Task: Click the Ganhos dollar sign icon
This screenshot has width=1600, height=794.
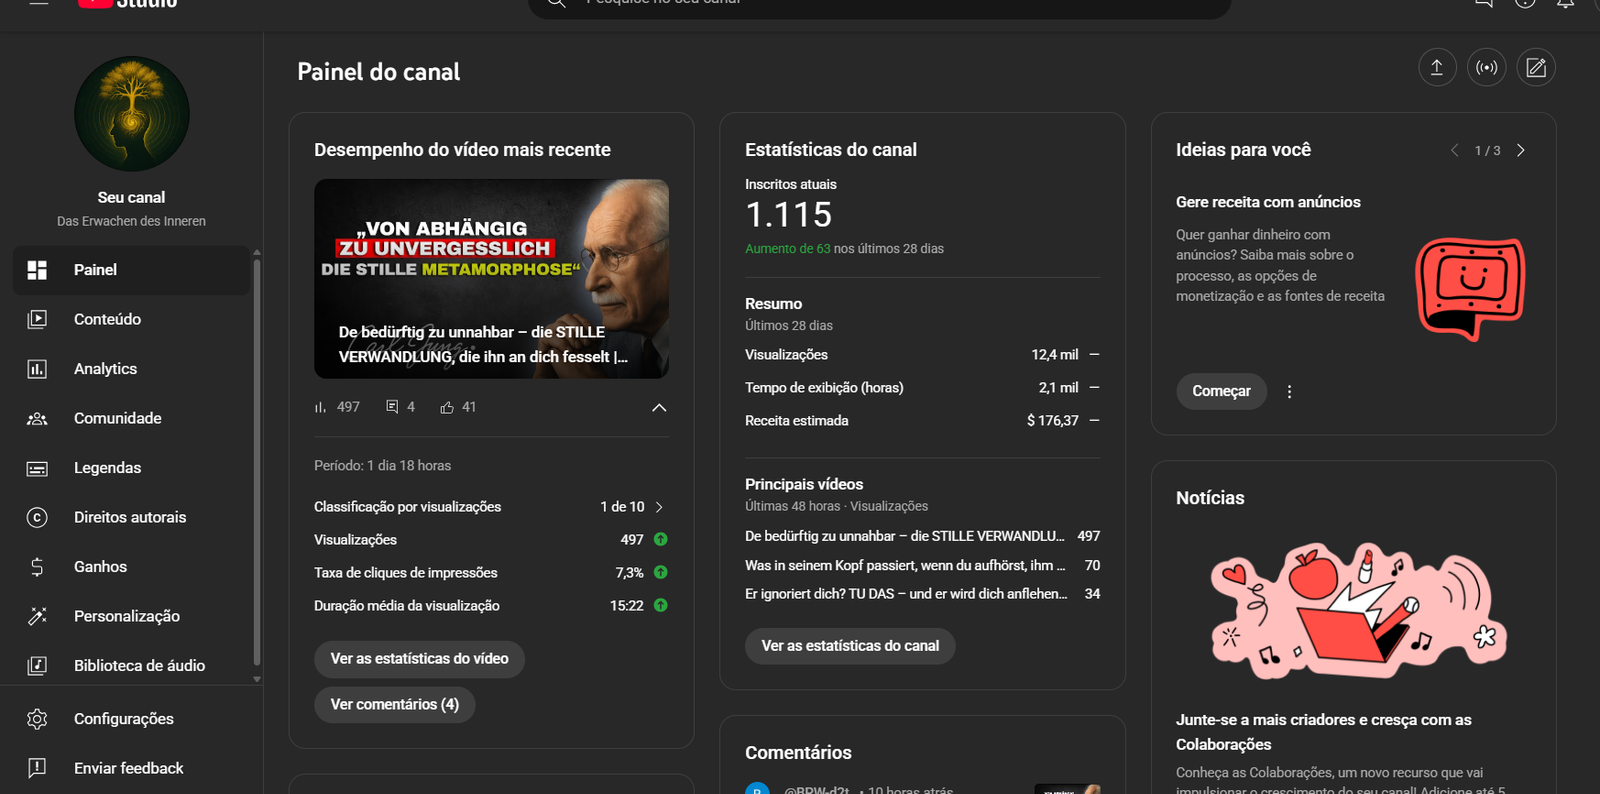Action: [37, 567]
